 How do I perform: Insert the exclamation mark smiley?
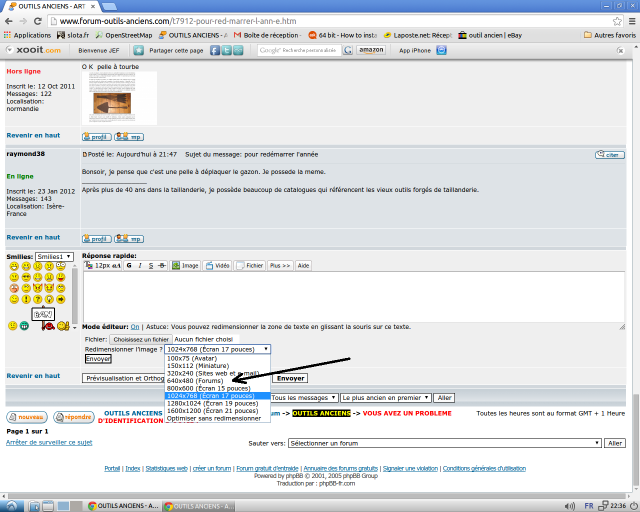(26, 299)
